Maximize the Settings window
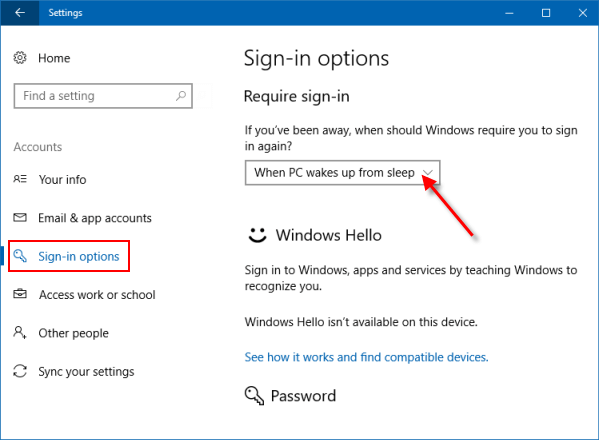The height and width of the screenshot is (440, 599). point(546,13)
